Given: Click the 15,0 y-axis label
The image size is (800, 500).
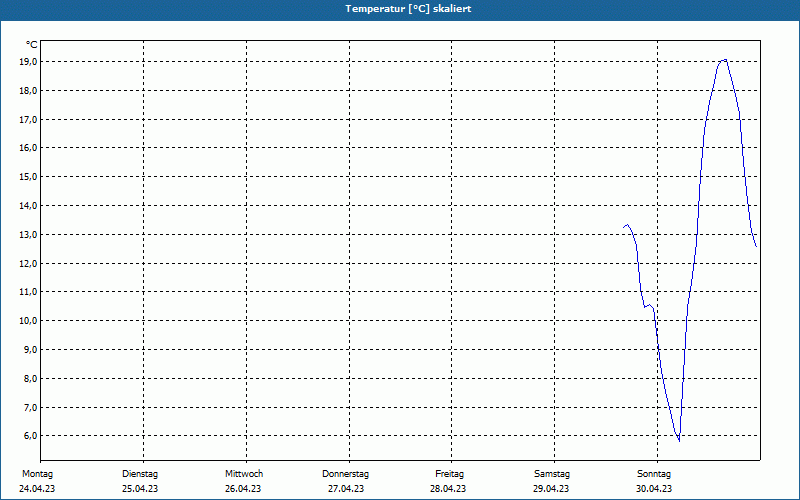Looking at the screenshot, I should coord(28,177).
